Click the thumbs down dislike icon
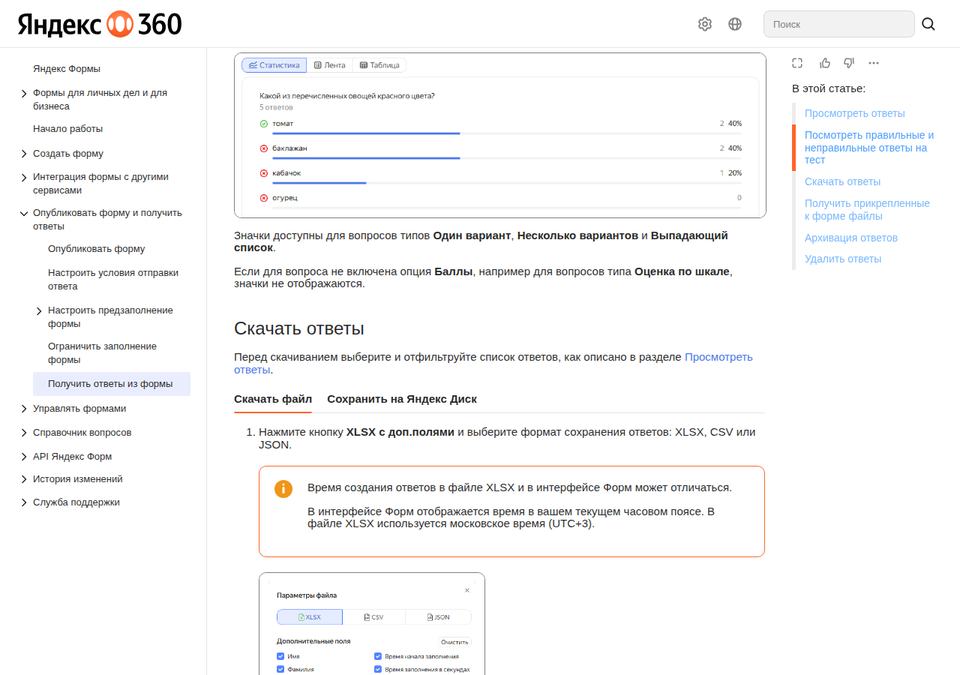 [849, 62]
